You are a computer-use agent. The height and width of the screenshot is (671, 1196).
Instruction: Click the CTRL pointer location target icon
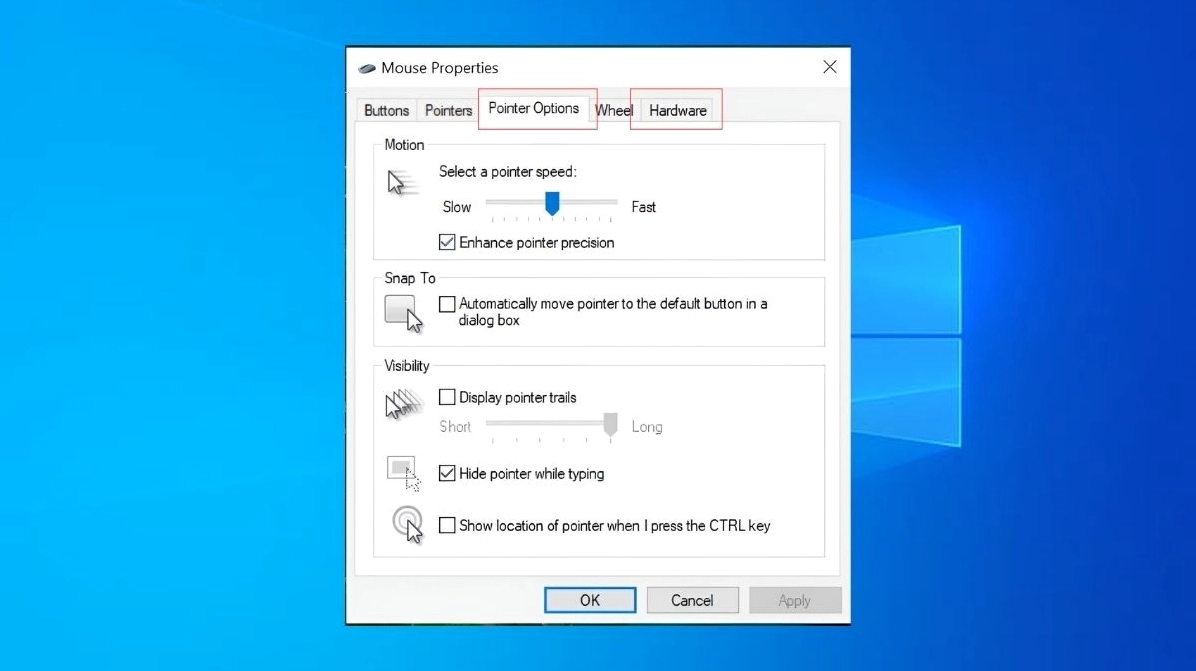coord(407,524)
